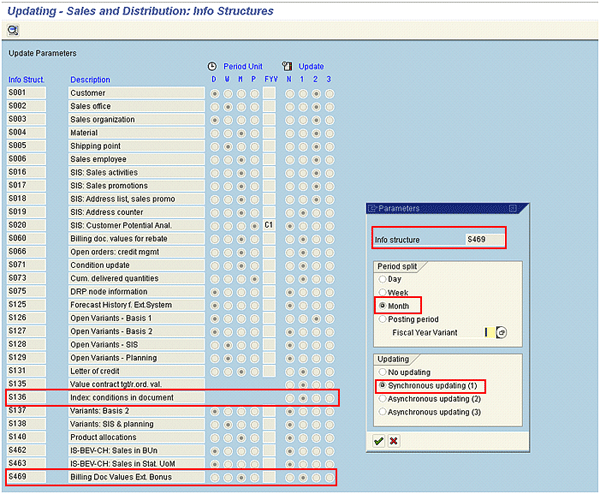
Task: Select the Day period split option
Action: pyautogui.click(x=381, y=279)
